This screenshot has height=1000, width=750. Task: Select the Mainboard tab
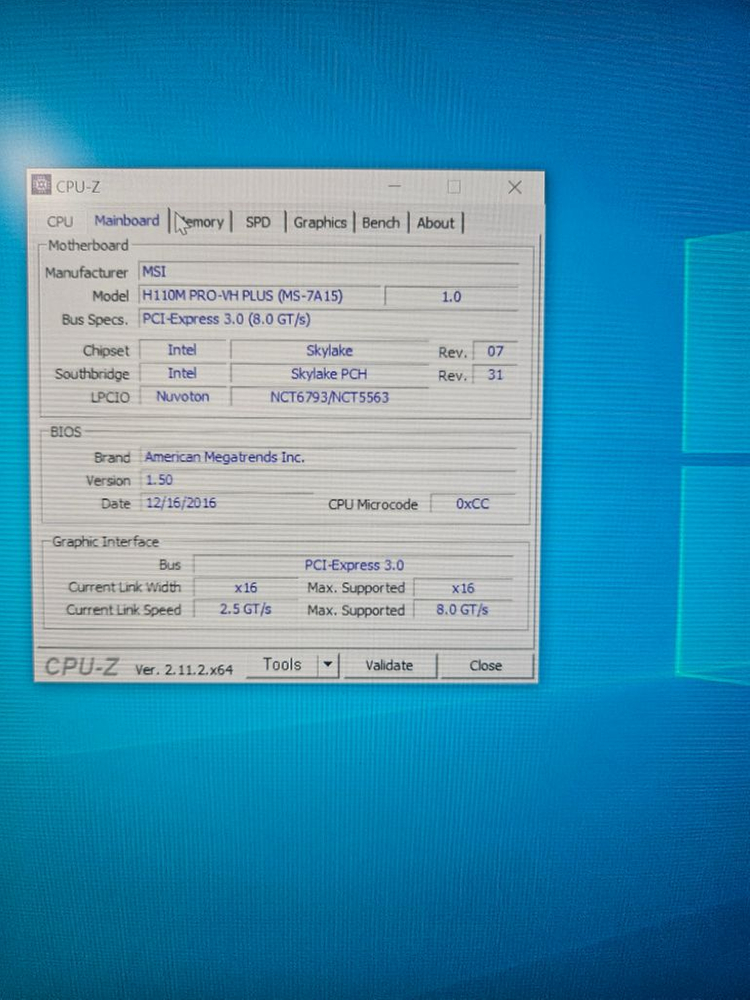pyautogui.click(x=127, y=221)
